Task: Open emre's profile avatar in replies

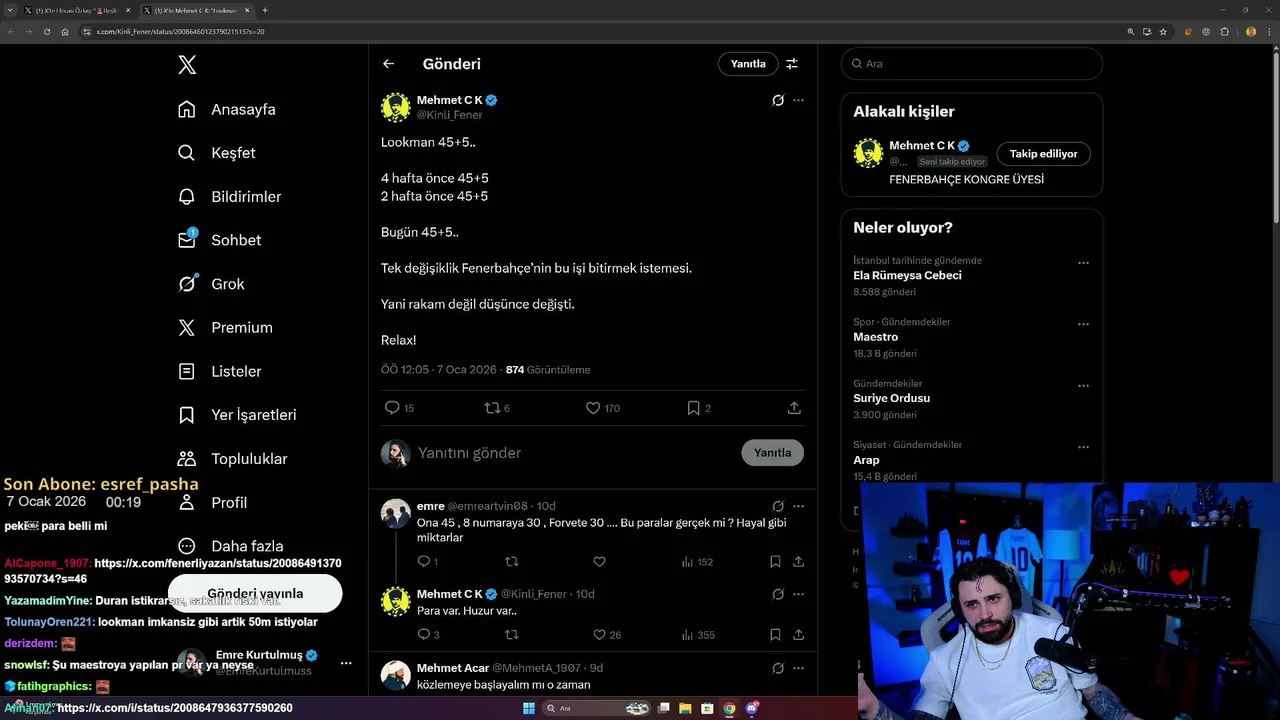Action: [396, 513]
